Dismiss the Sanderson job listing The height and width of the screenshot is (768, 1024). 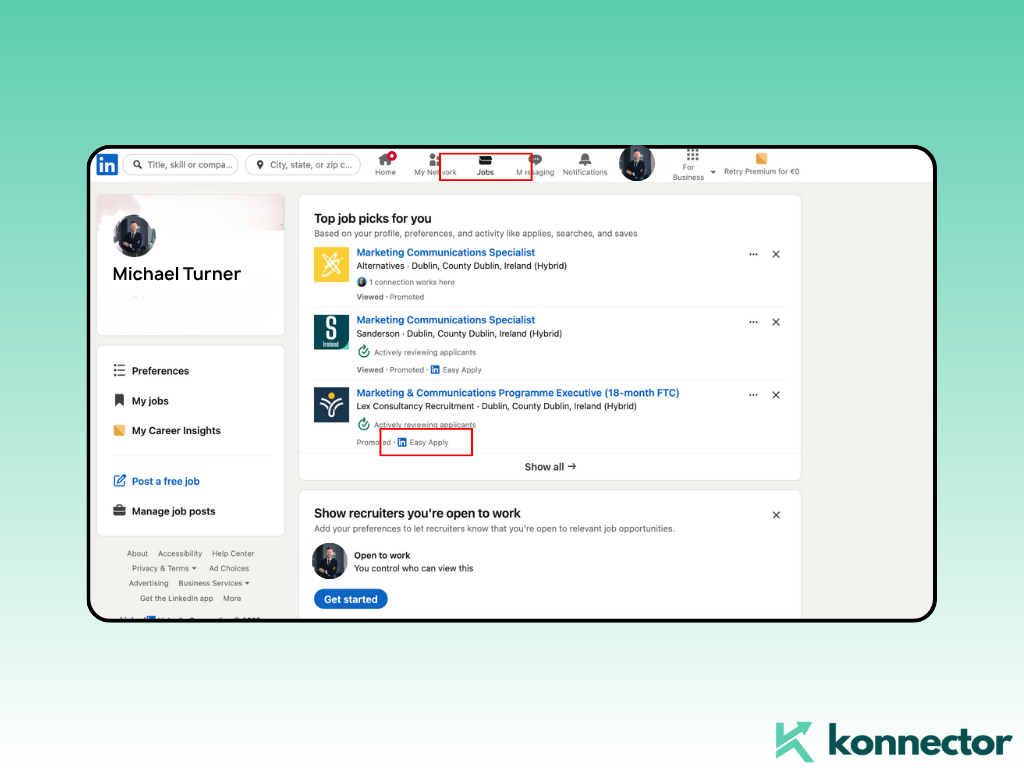(x=776, y=322)
